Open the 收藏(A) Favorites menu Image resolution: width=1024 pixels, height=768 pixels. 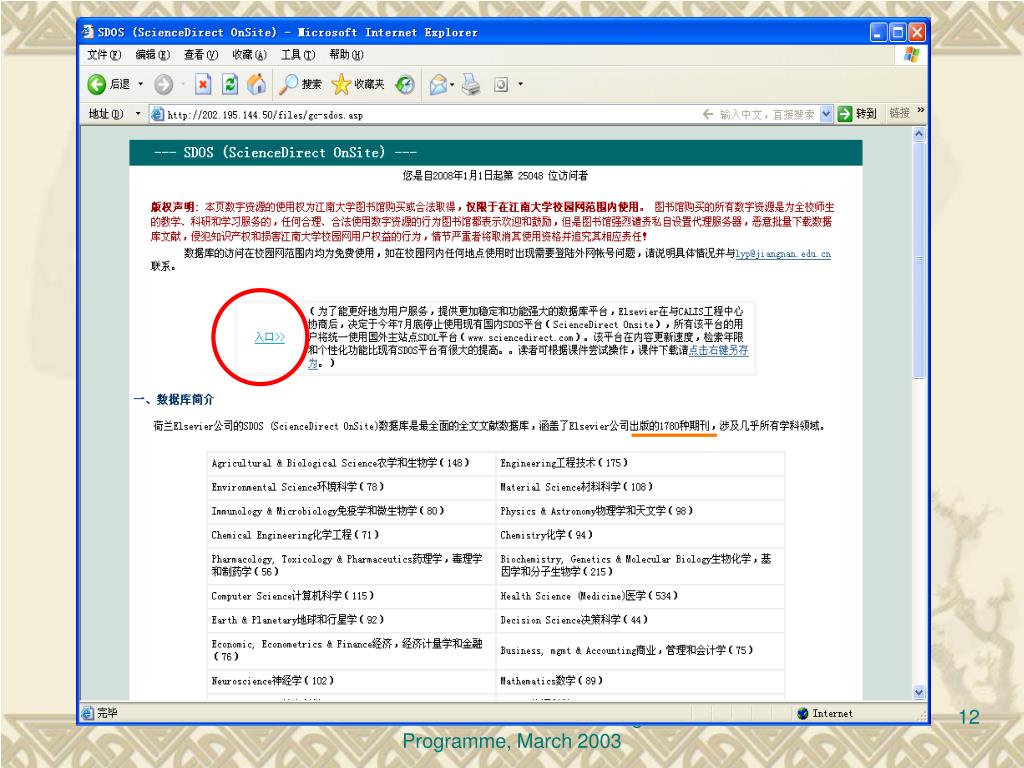[249, 55]
